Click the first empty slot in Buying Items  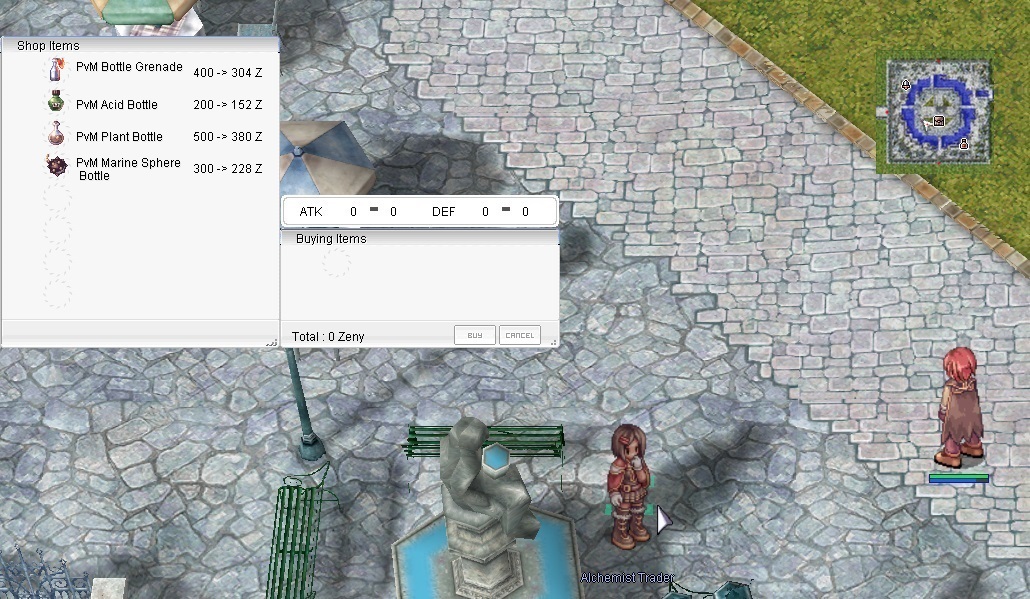337,264
